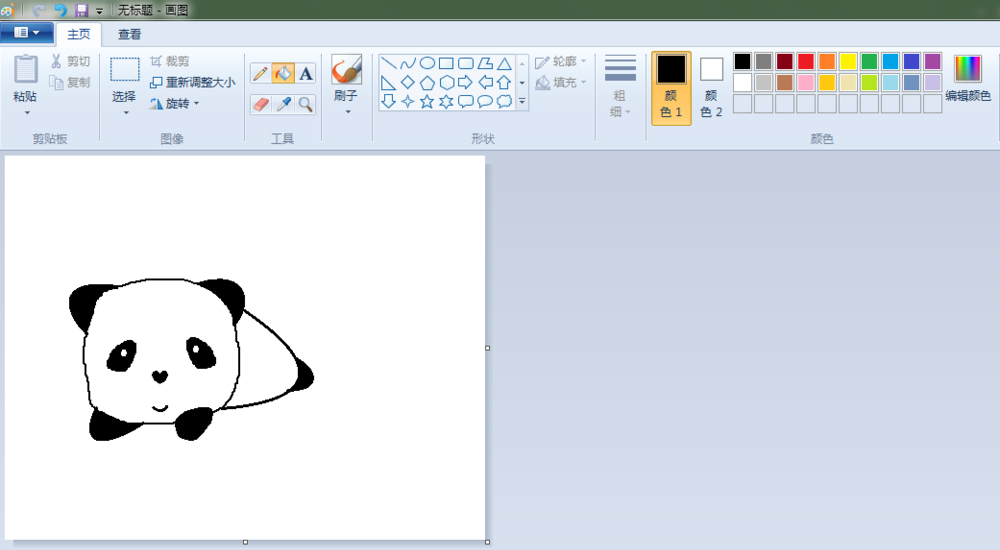Pick the purple color swatch

click(932, 61)
